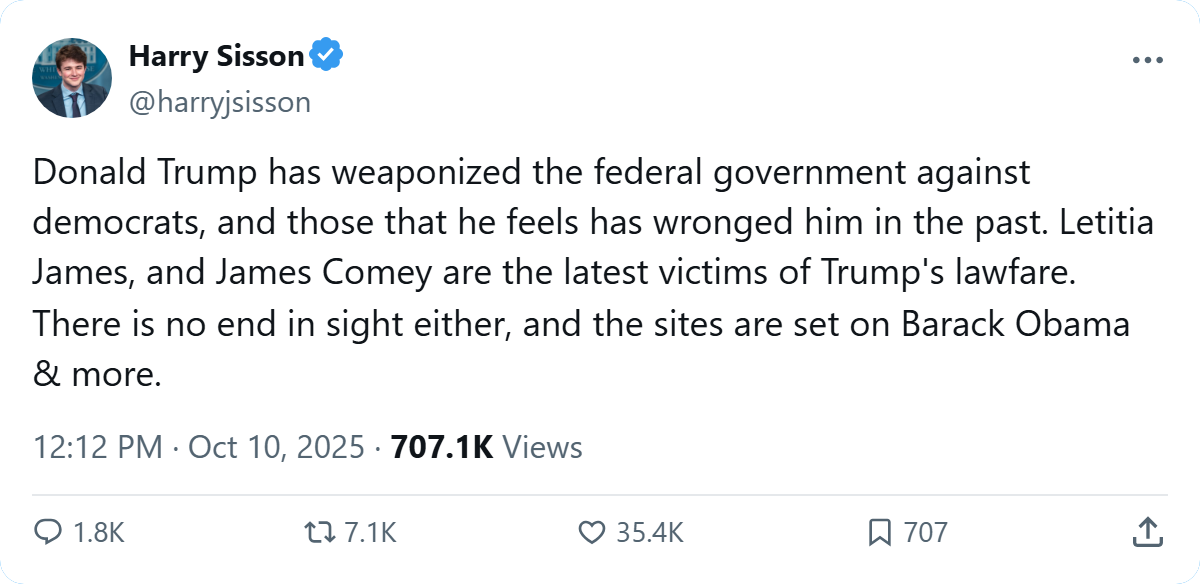Click the share upload arrow icon
This screenshot has width=1200, height=584.
point(1147,532)
